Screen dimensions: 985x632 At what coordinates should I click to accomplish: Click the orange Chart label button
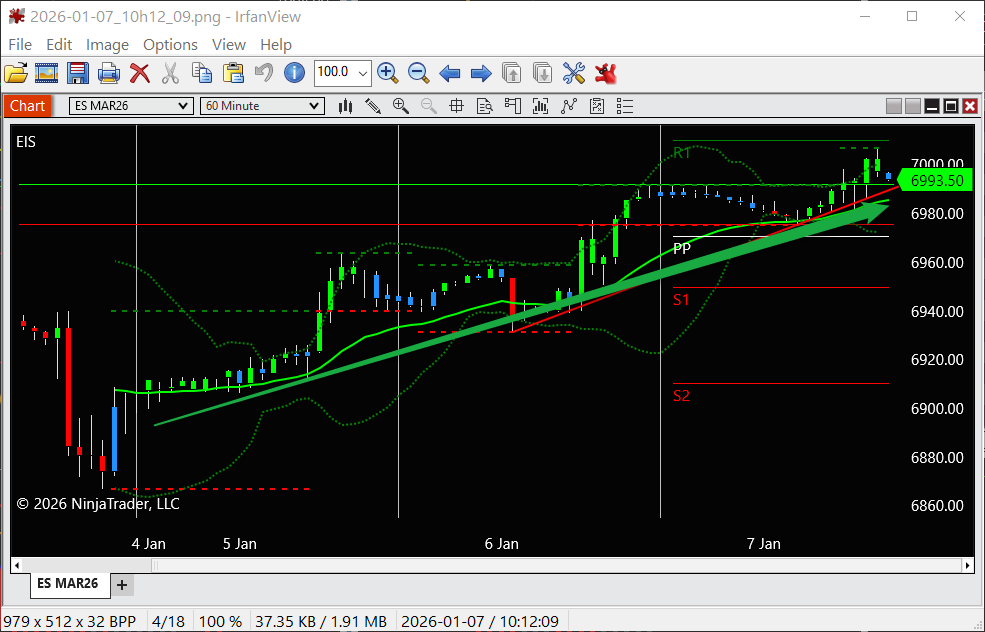pyautogui.click(x=28, y=106)
